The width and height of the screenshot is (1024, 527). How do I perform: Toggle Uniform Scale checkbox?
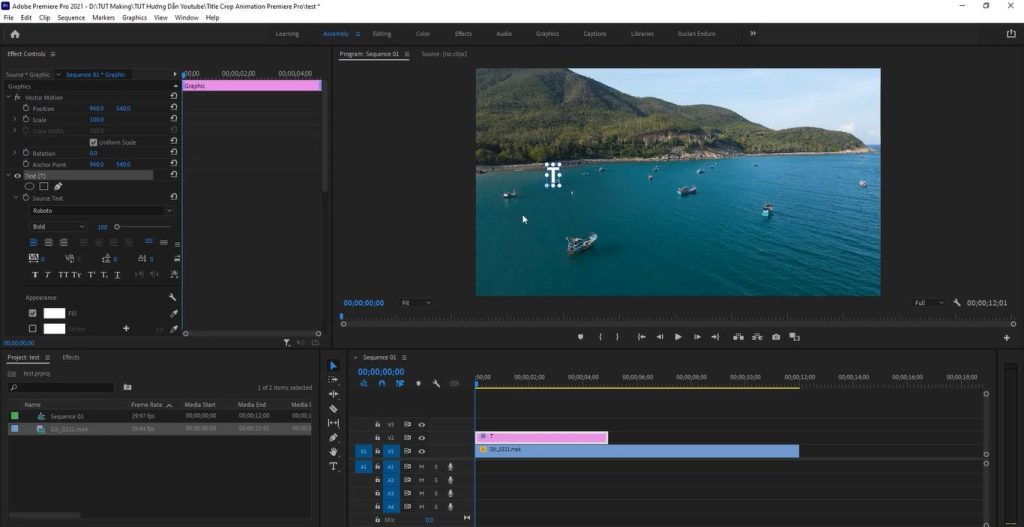coord(93,142)
